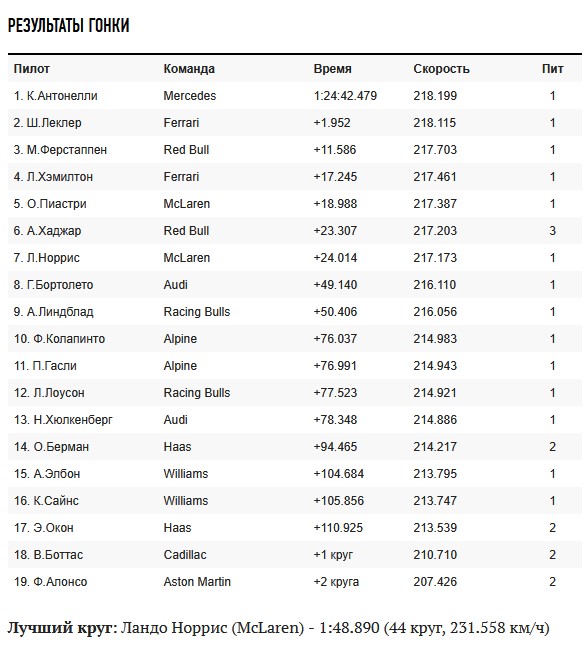Click А.Хаджар pit stop count 3
Screen dimensions: 588x645
[552, 231]
